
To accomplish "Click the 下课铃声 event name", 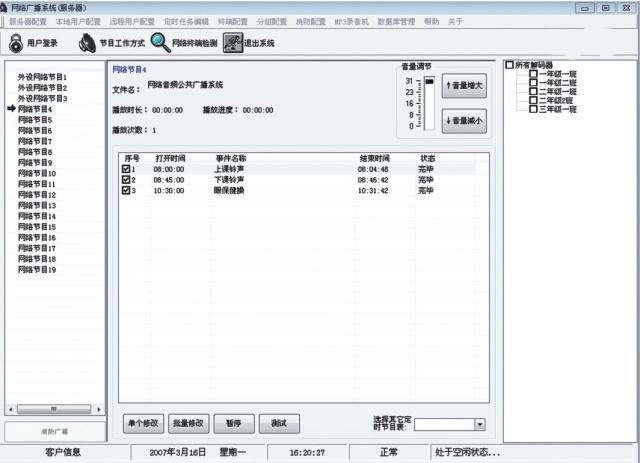I will pos(229,180).
